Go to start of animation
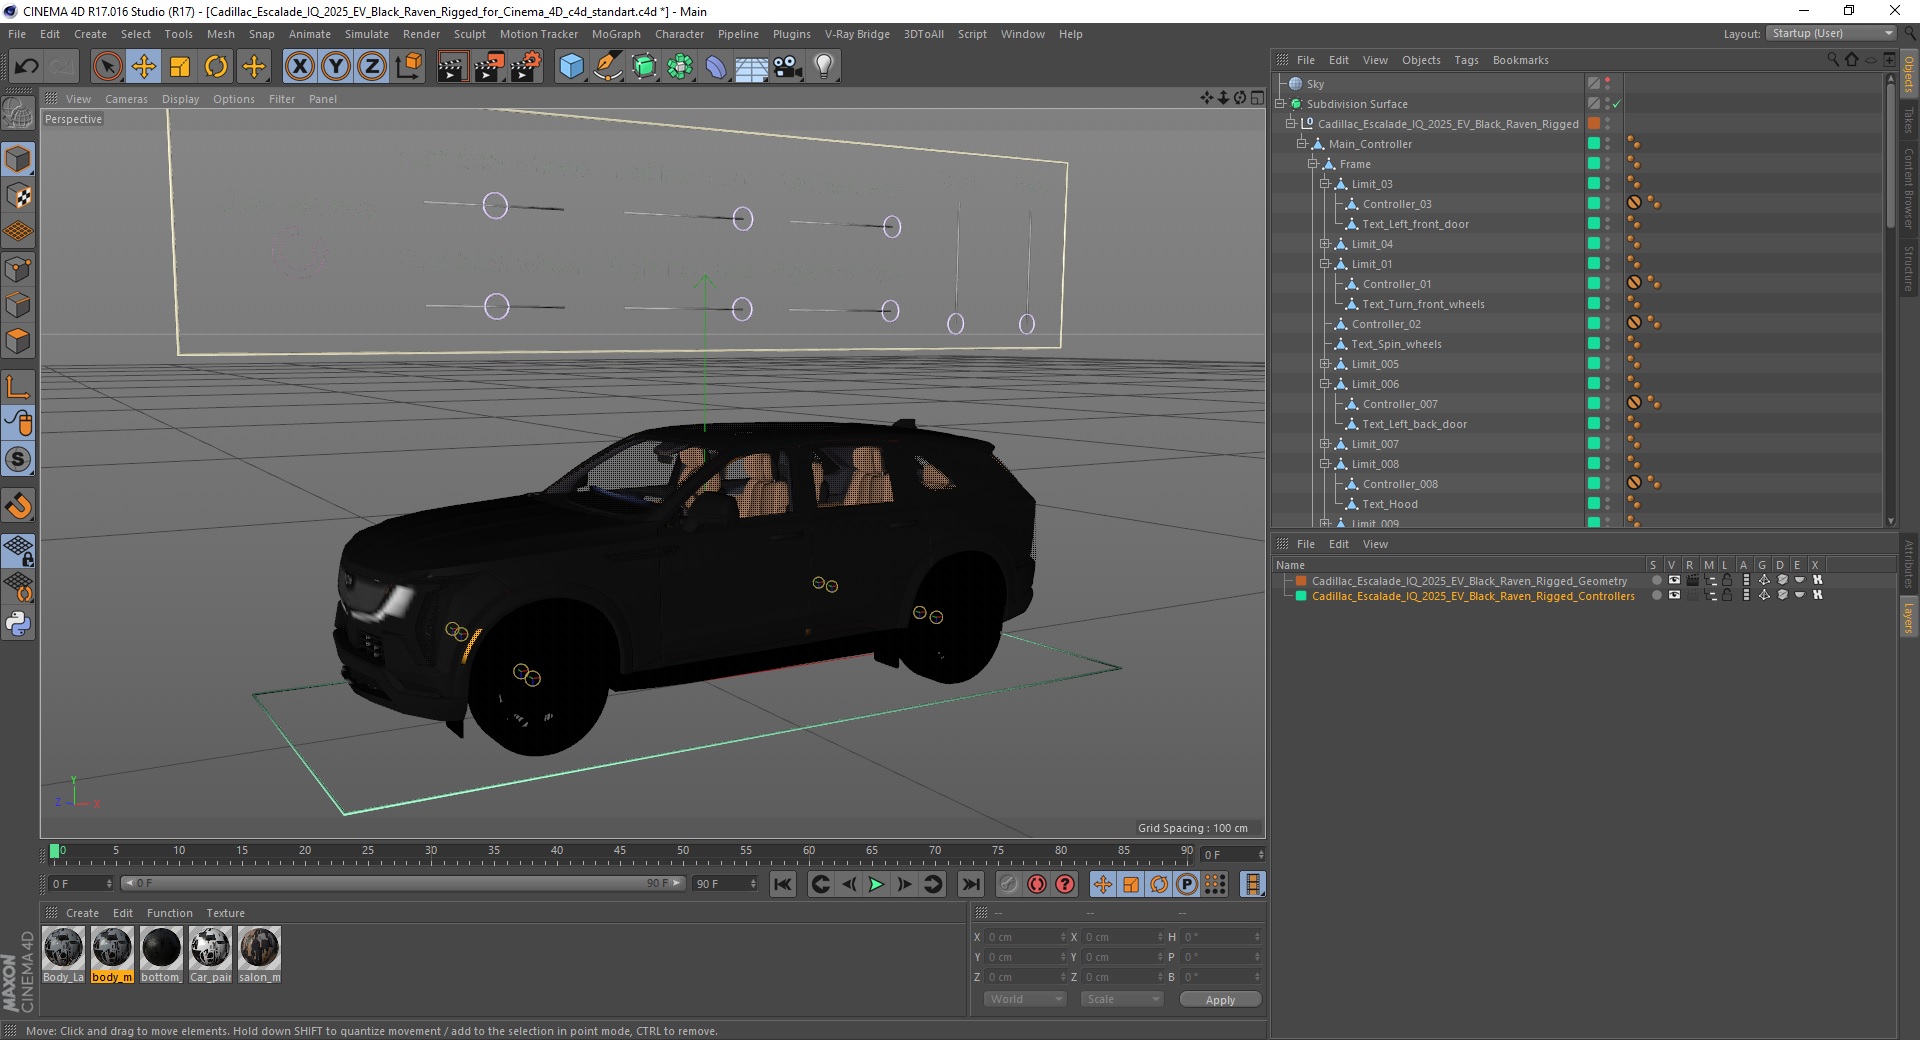Viewport: 1920px width, 1040px height. pyautogui.click(x=783, y=884)
